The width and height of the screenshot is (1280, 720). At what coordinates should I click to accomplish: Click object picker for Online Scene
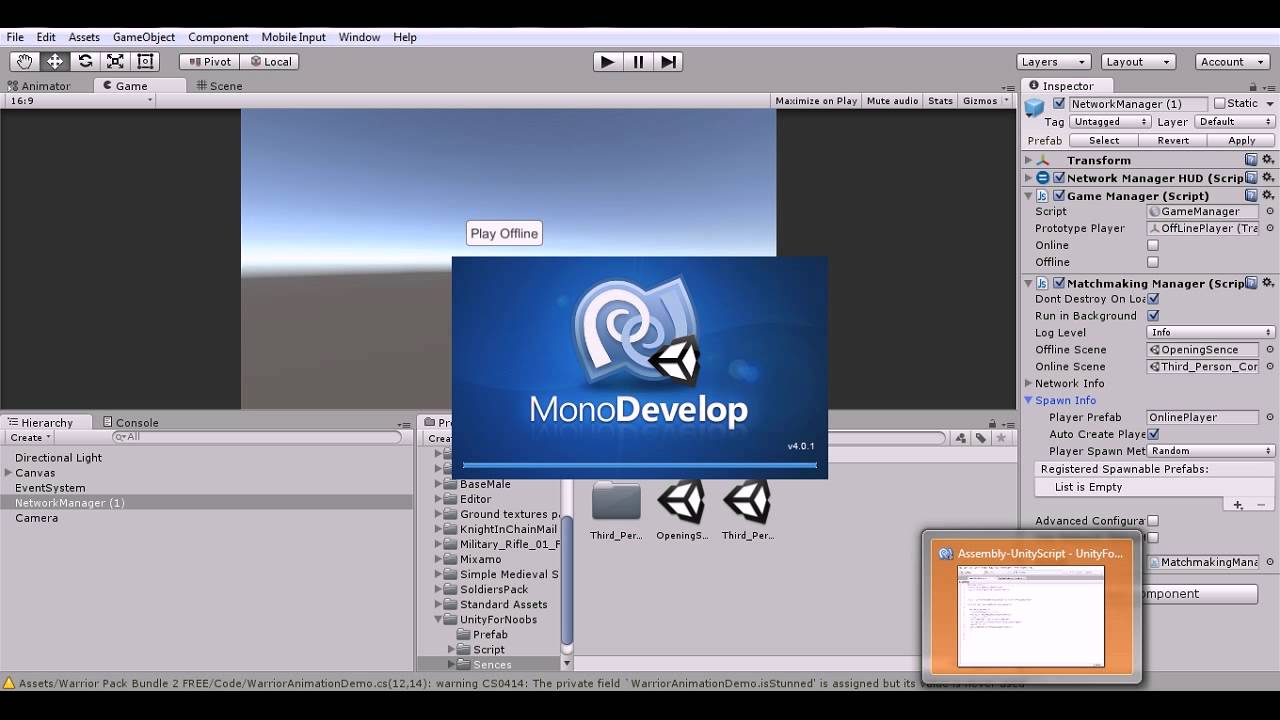[x=1270, y=367]
